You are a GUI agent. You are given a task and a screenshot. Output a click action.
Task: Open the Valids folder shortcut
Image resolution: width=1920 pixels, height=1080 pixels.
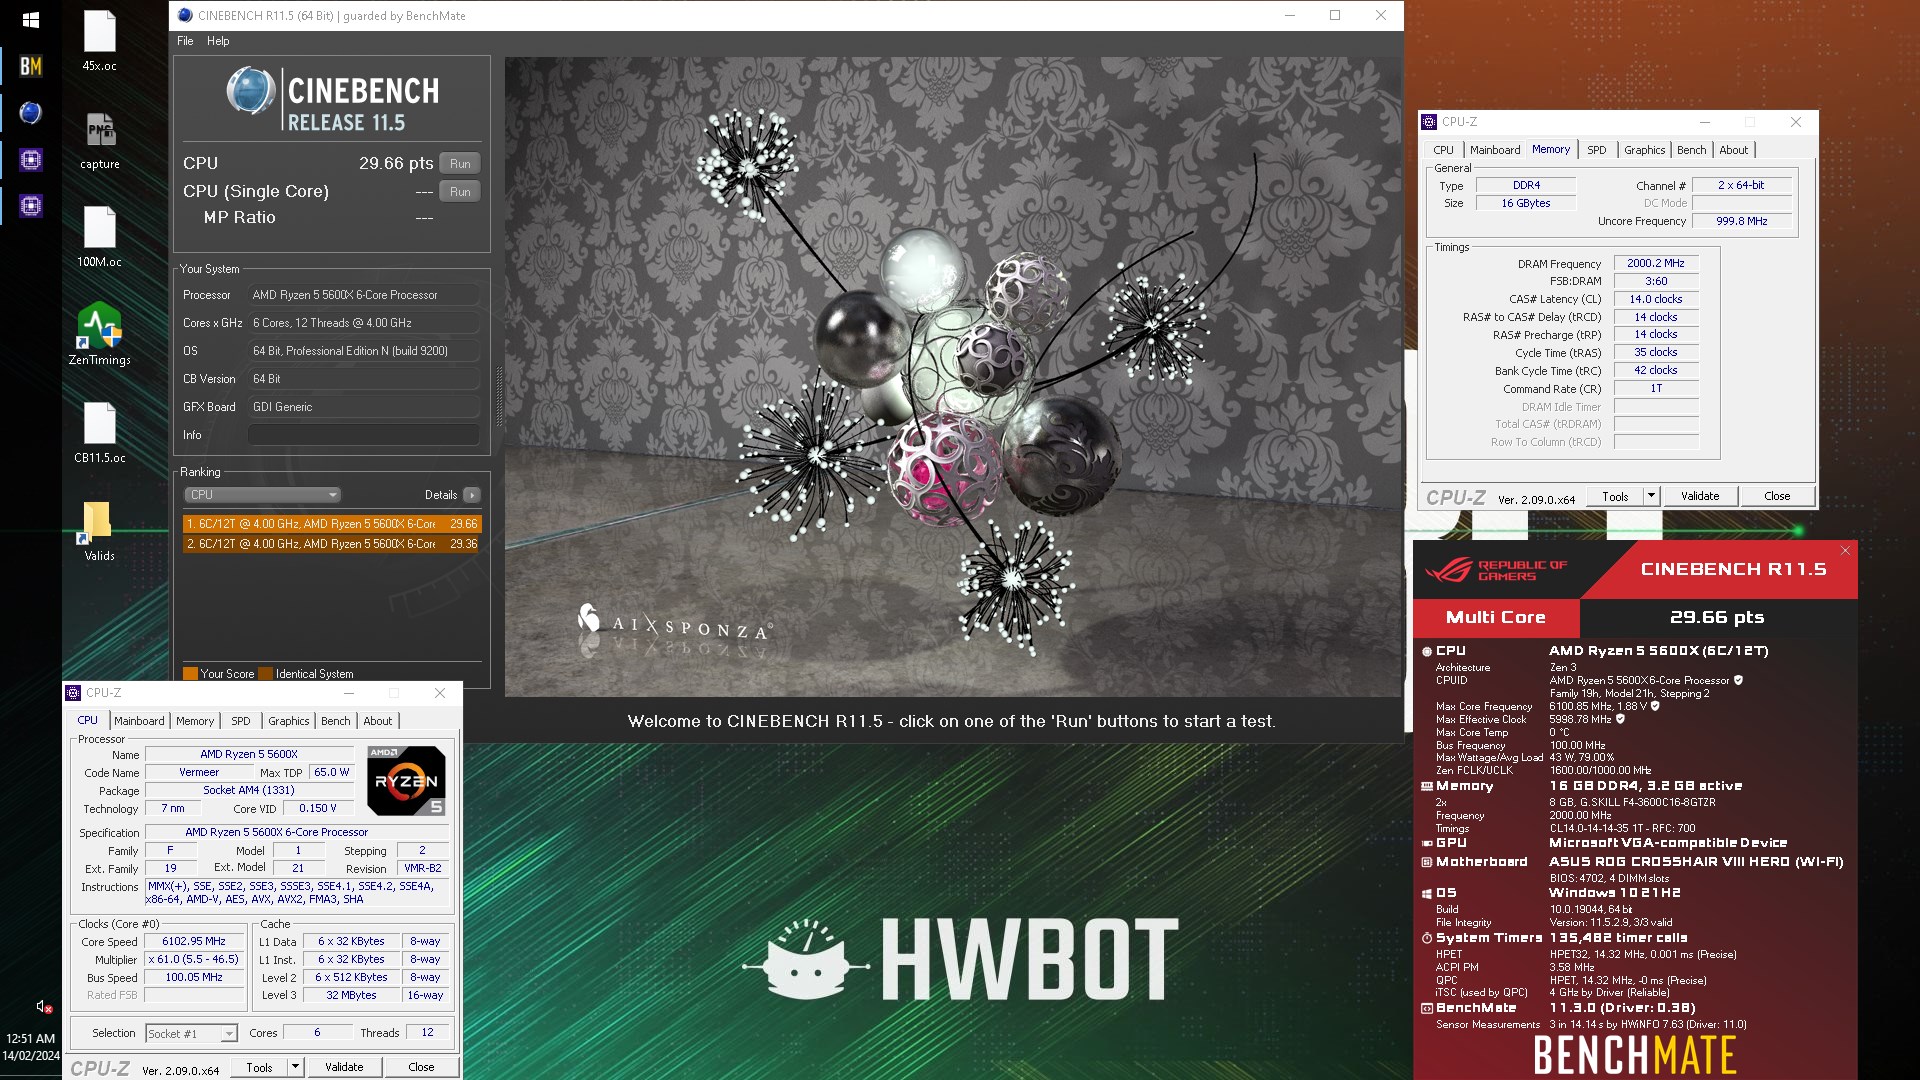pos(99,531)
